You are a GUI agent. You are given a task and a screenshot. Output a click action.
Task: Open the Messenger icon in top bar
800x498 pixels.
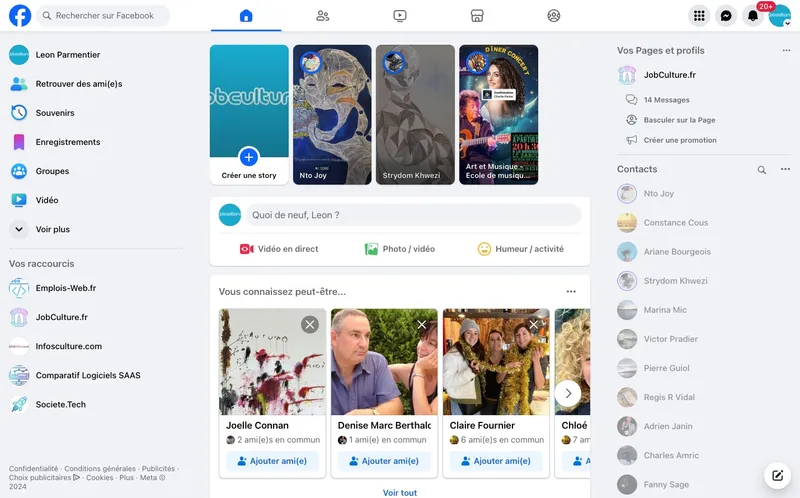click(727, 16)
